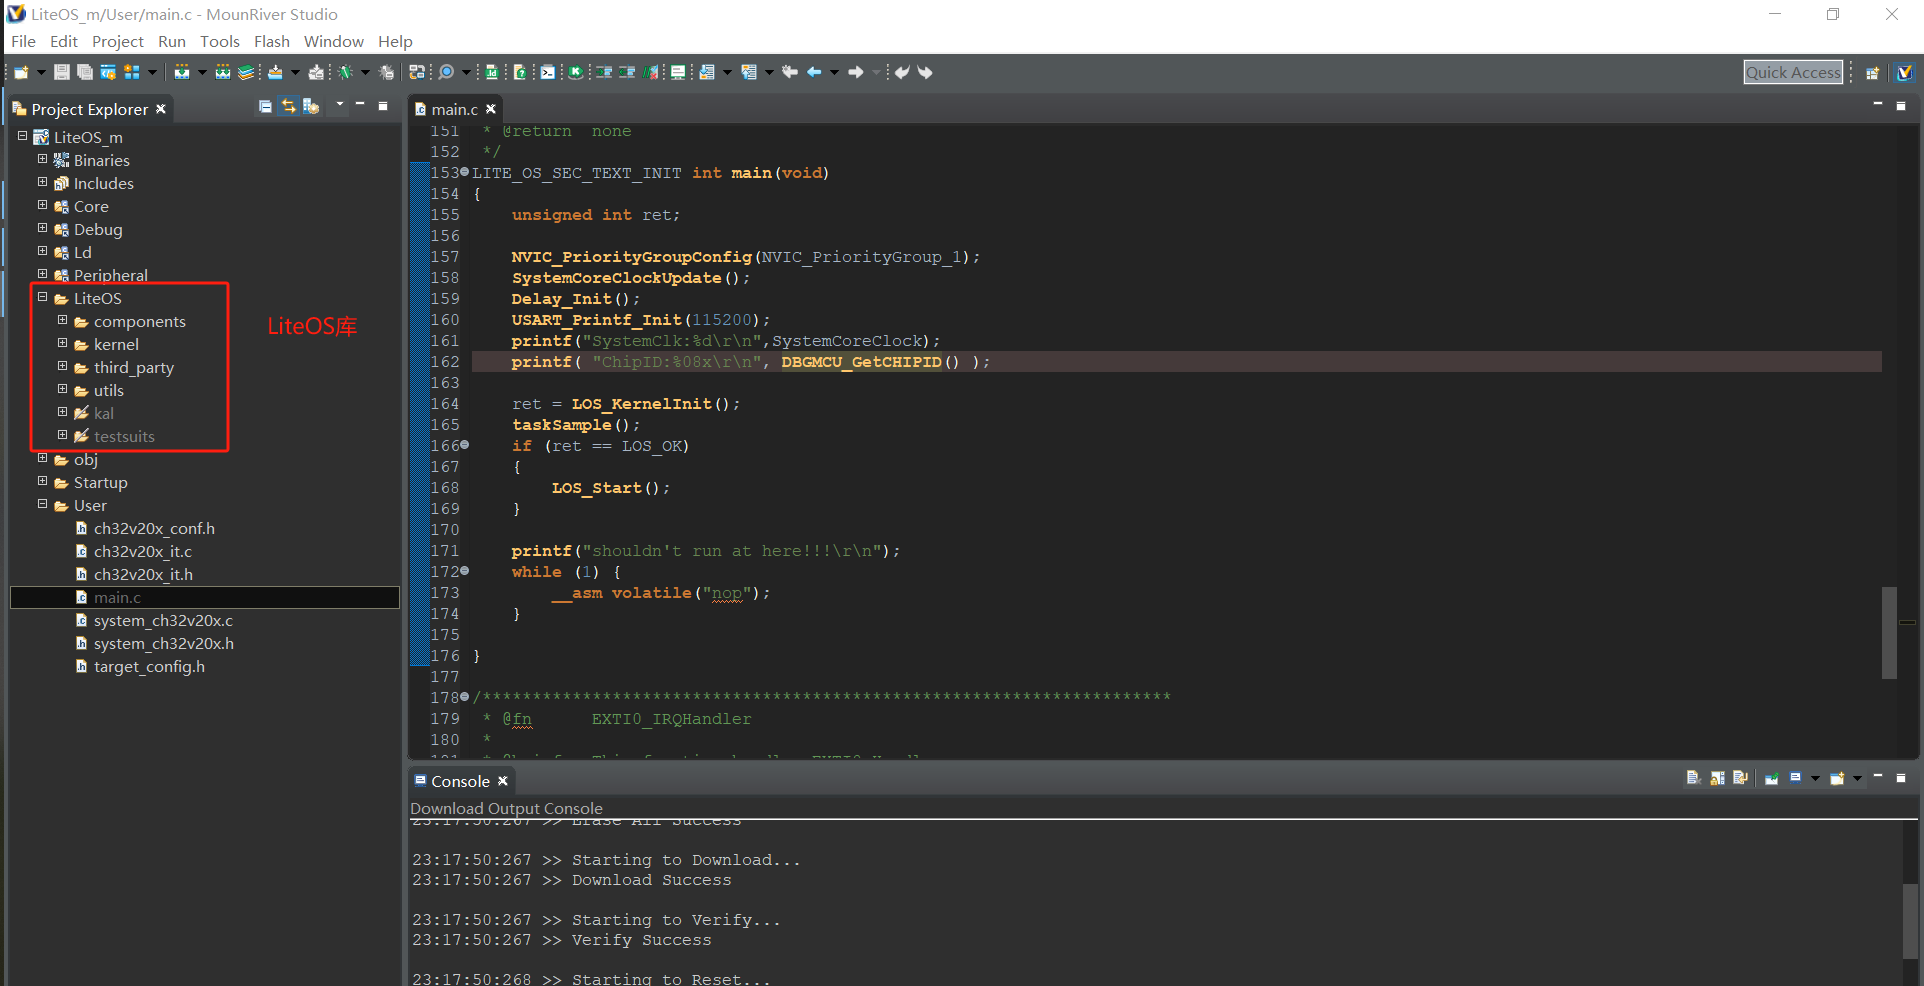Toggle fold marker at line 178
Viewport: 1924px width, 986px height.
point(464,697)
